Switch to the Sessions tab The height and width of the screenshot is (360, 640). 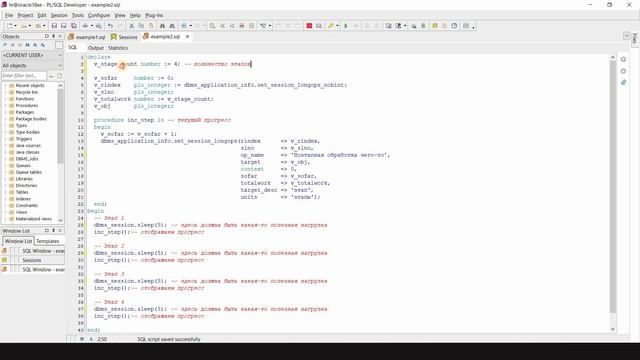pos(124,37)
